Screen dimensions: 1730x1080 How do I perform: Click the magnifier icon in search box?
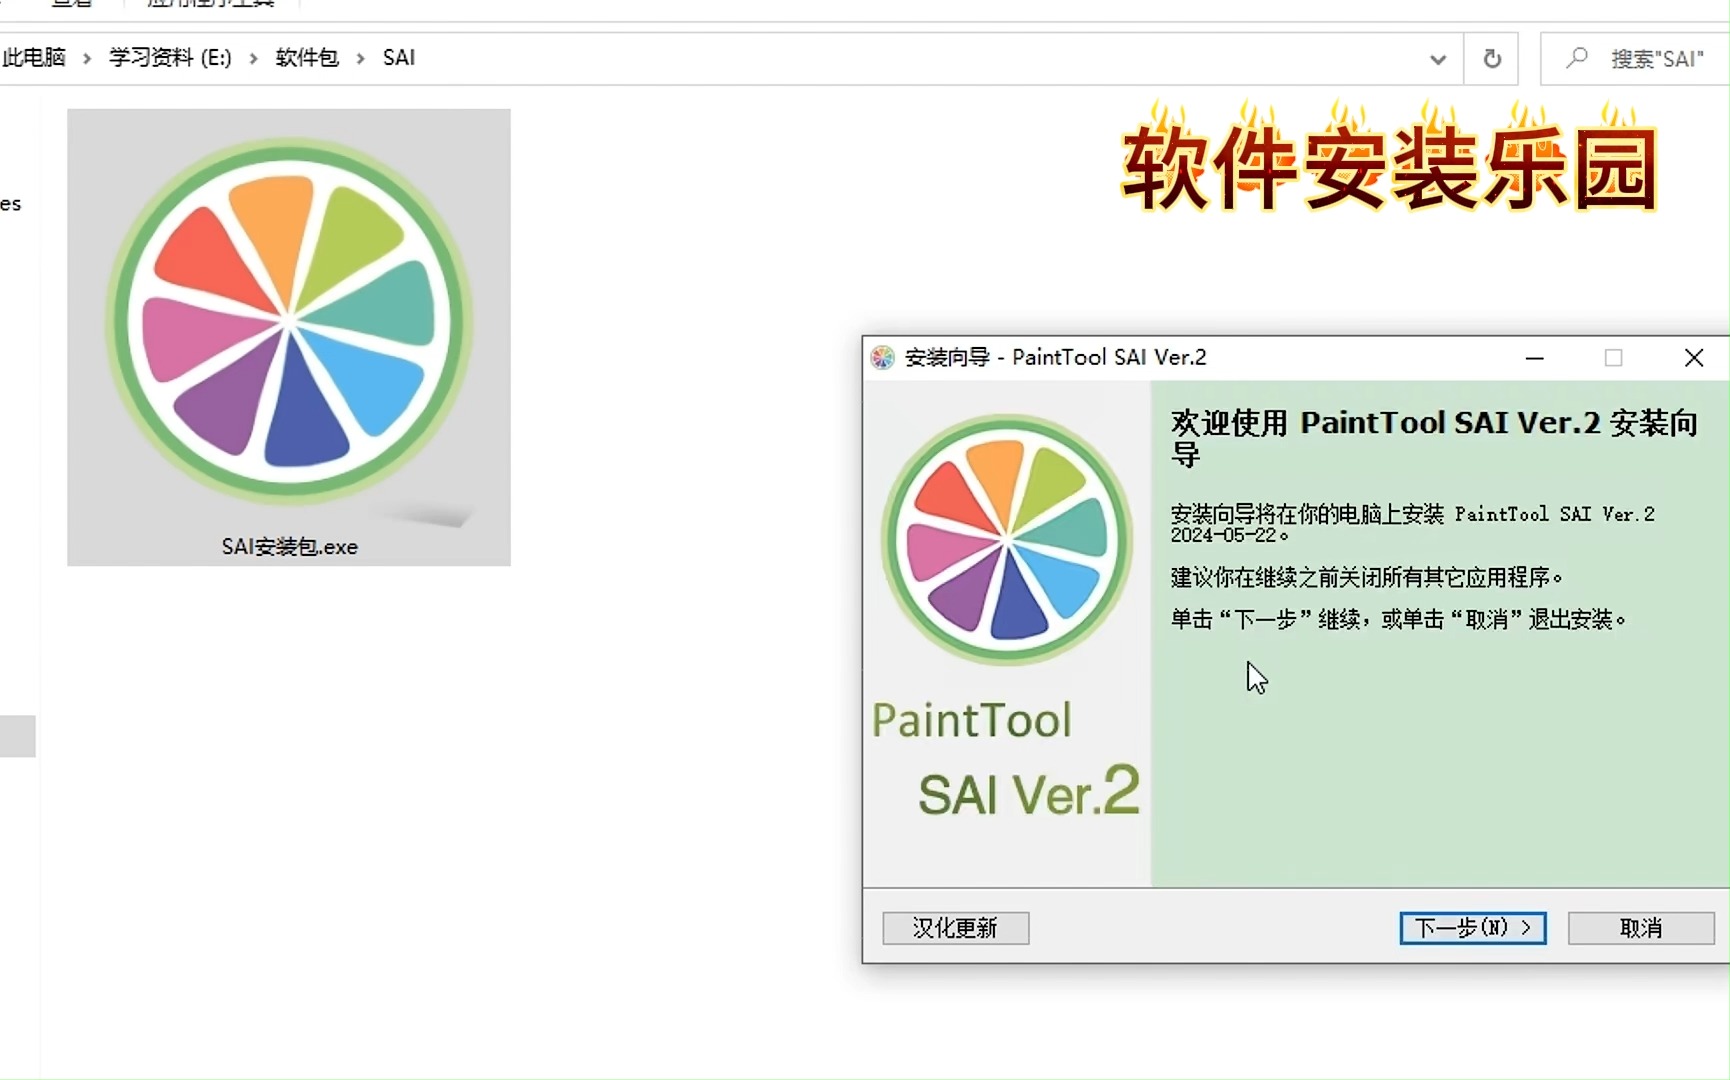coord(1577,59)
